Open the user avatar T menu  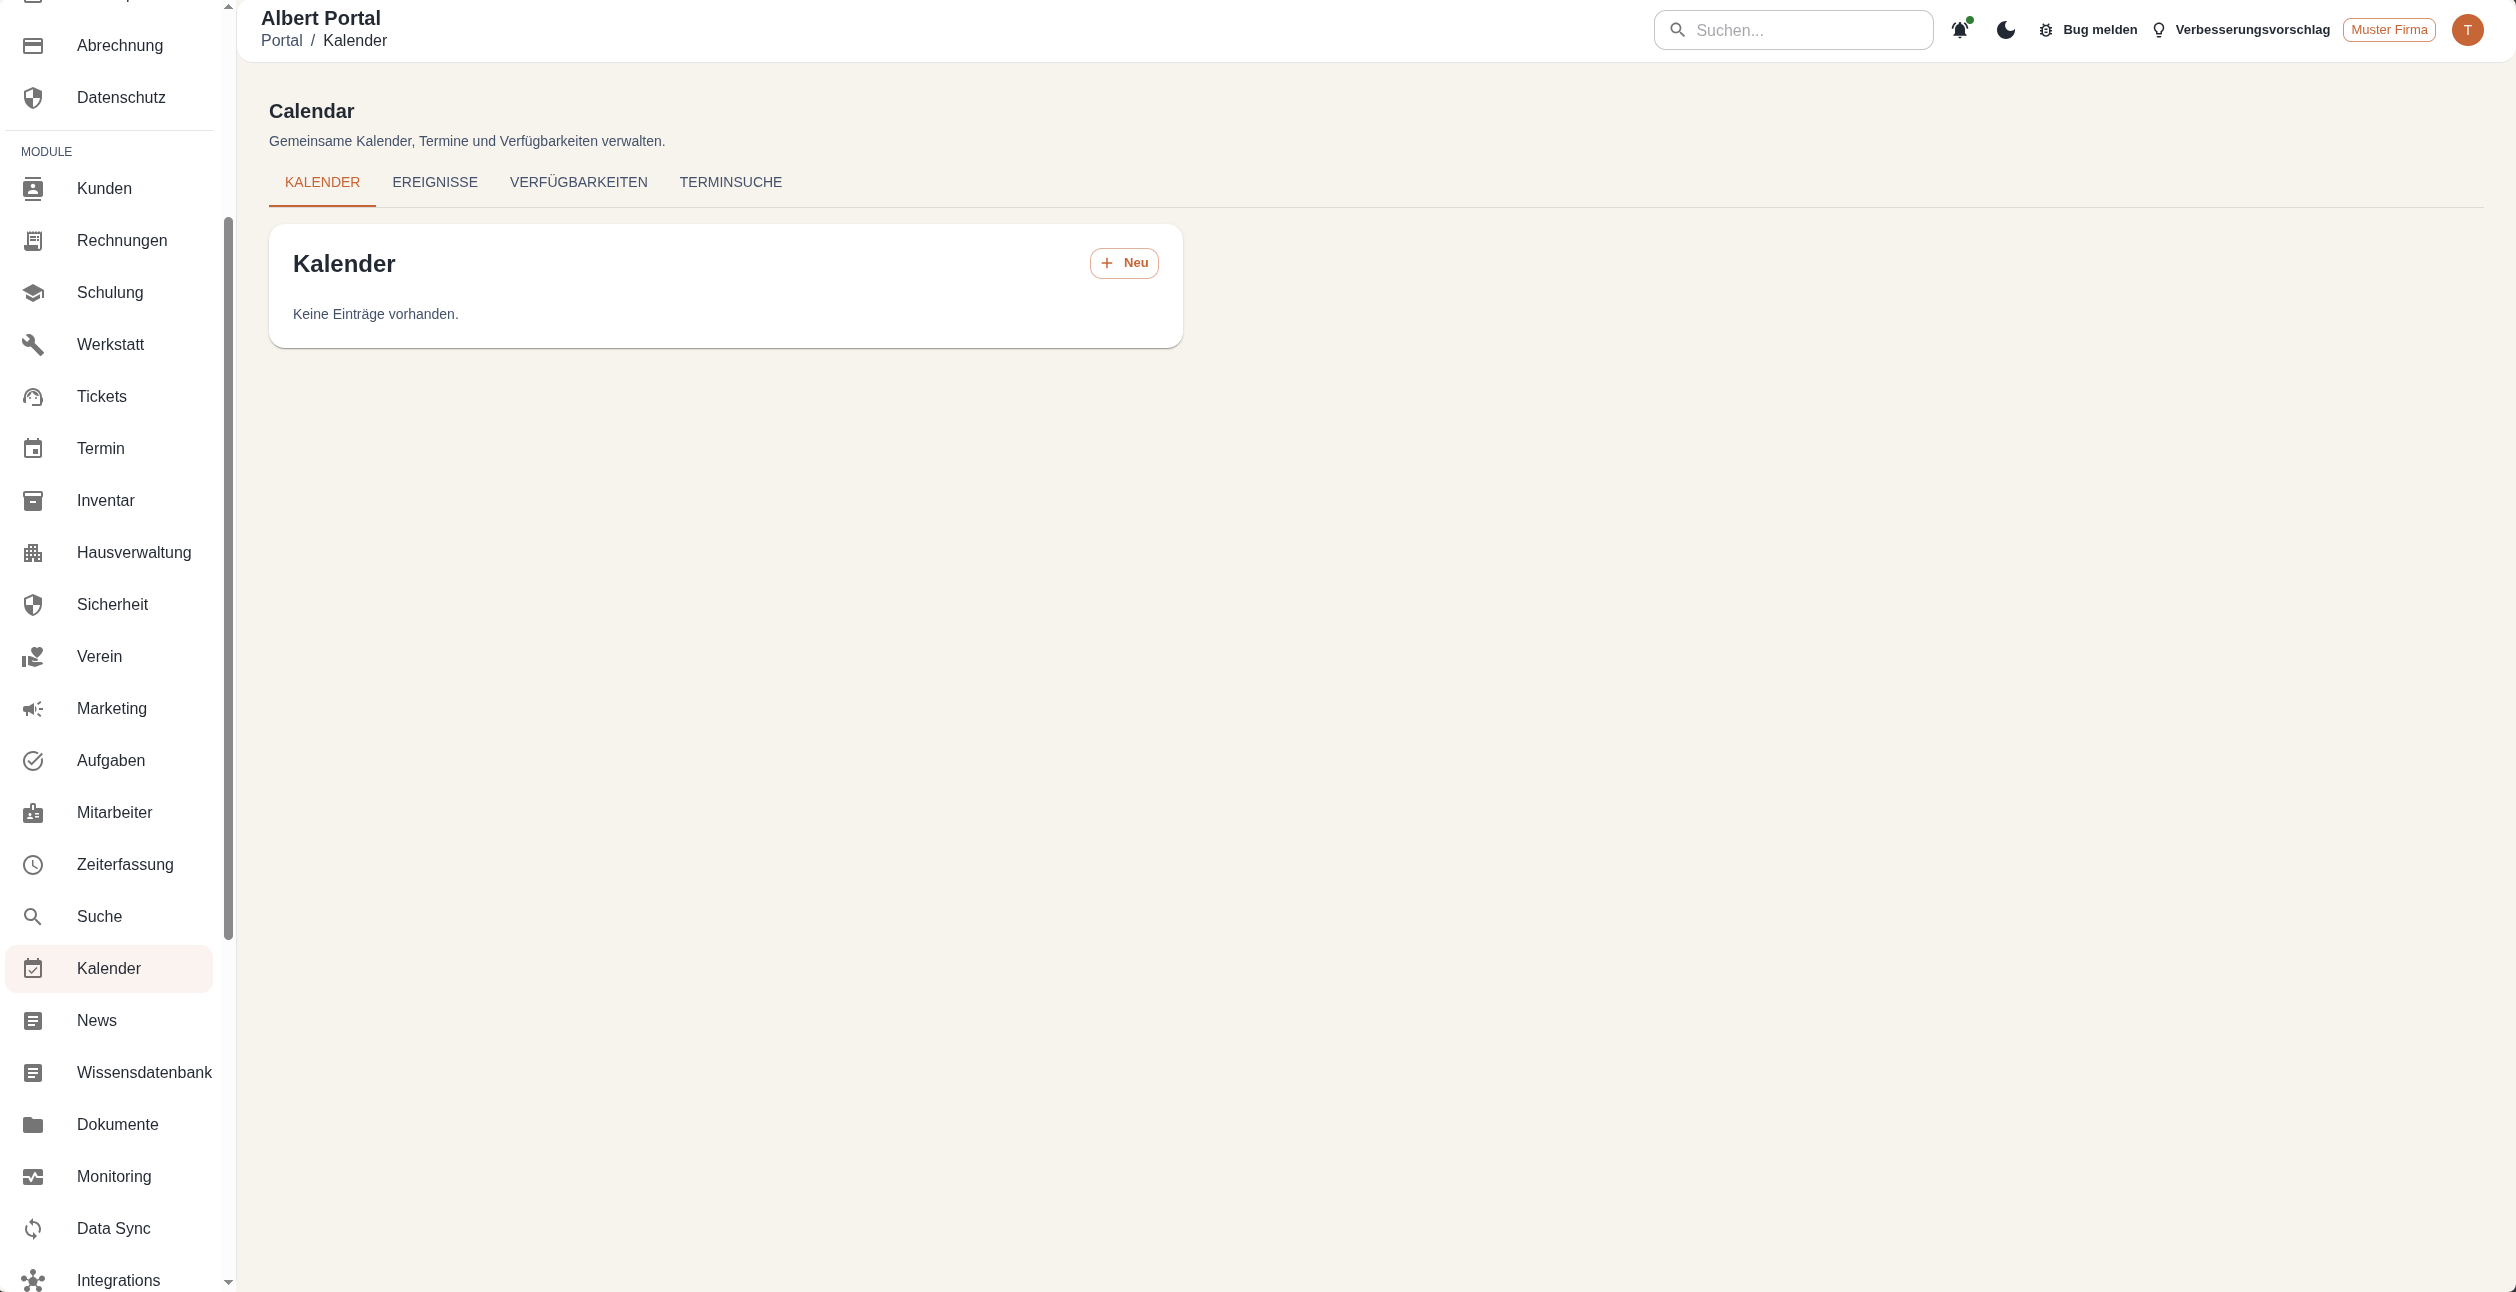[x=2468, y=30]
